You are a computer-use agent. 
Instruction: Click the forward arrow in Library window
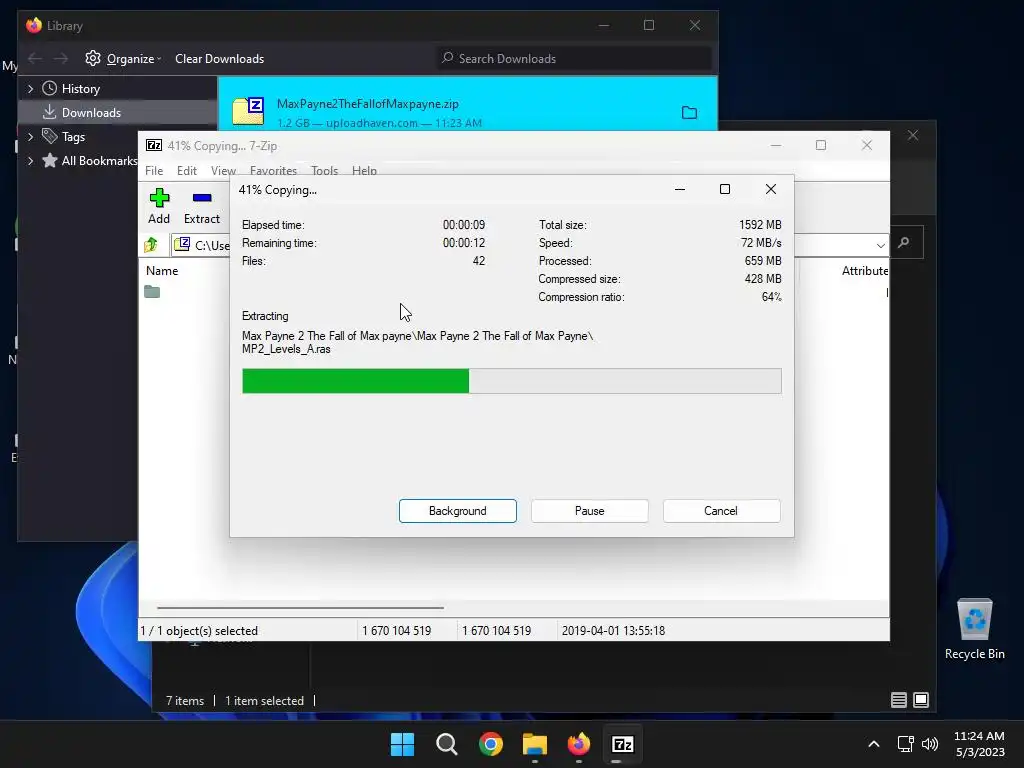(x=61, y=58)
